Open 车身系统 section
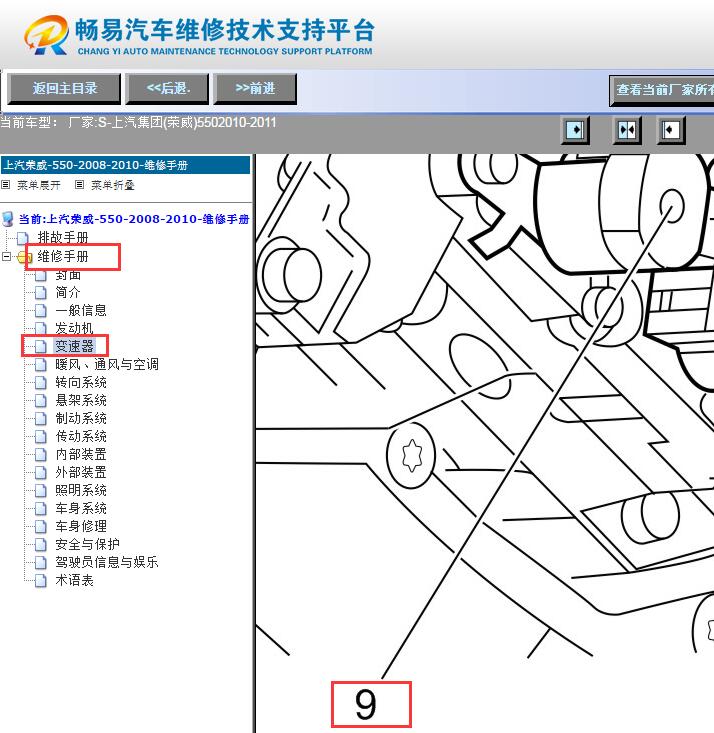The height and width of the screenshot is (733, 714). coord(81,508)
